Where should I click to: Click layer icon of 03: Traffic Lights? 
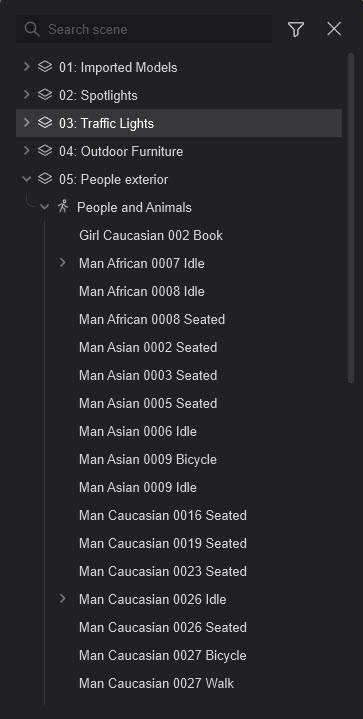(44, 123)
